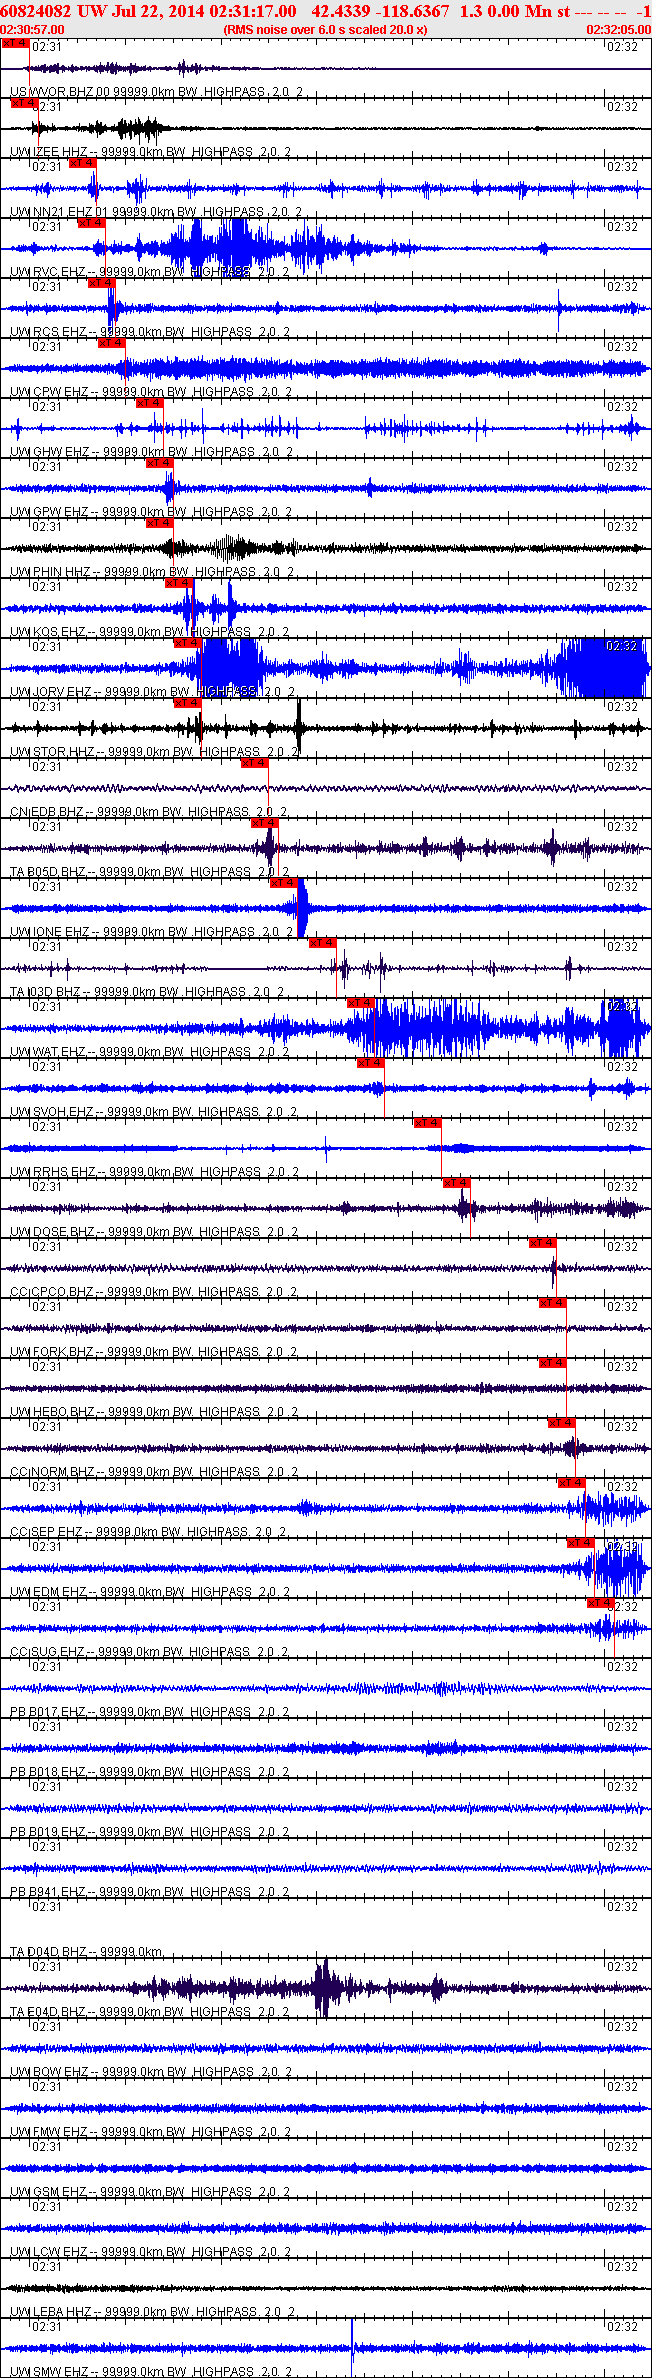Select the TA D04D BHZ station label
This screenshot has height=2378, width=652.
[87, 1952]
